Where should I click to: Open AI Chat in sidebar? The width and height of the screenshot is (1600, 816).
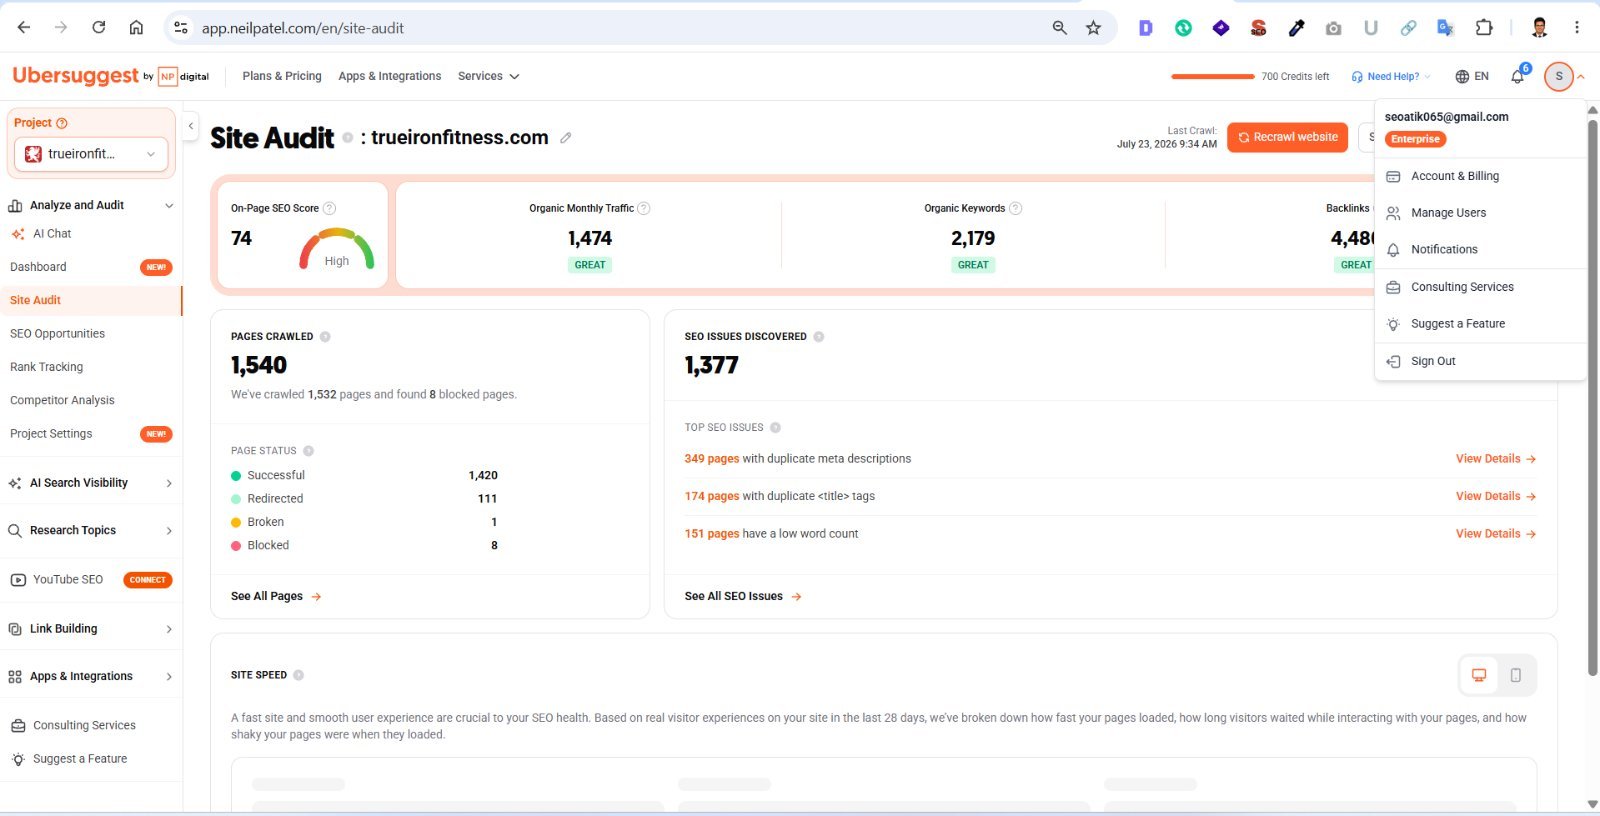[x=52, y=234]
